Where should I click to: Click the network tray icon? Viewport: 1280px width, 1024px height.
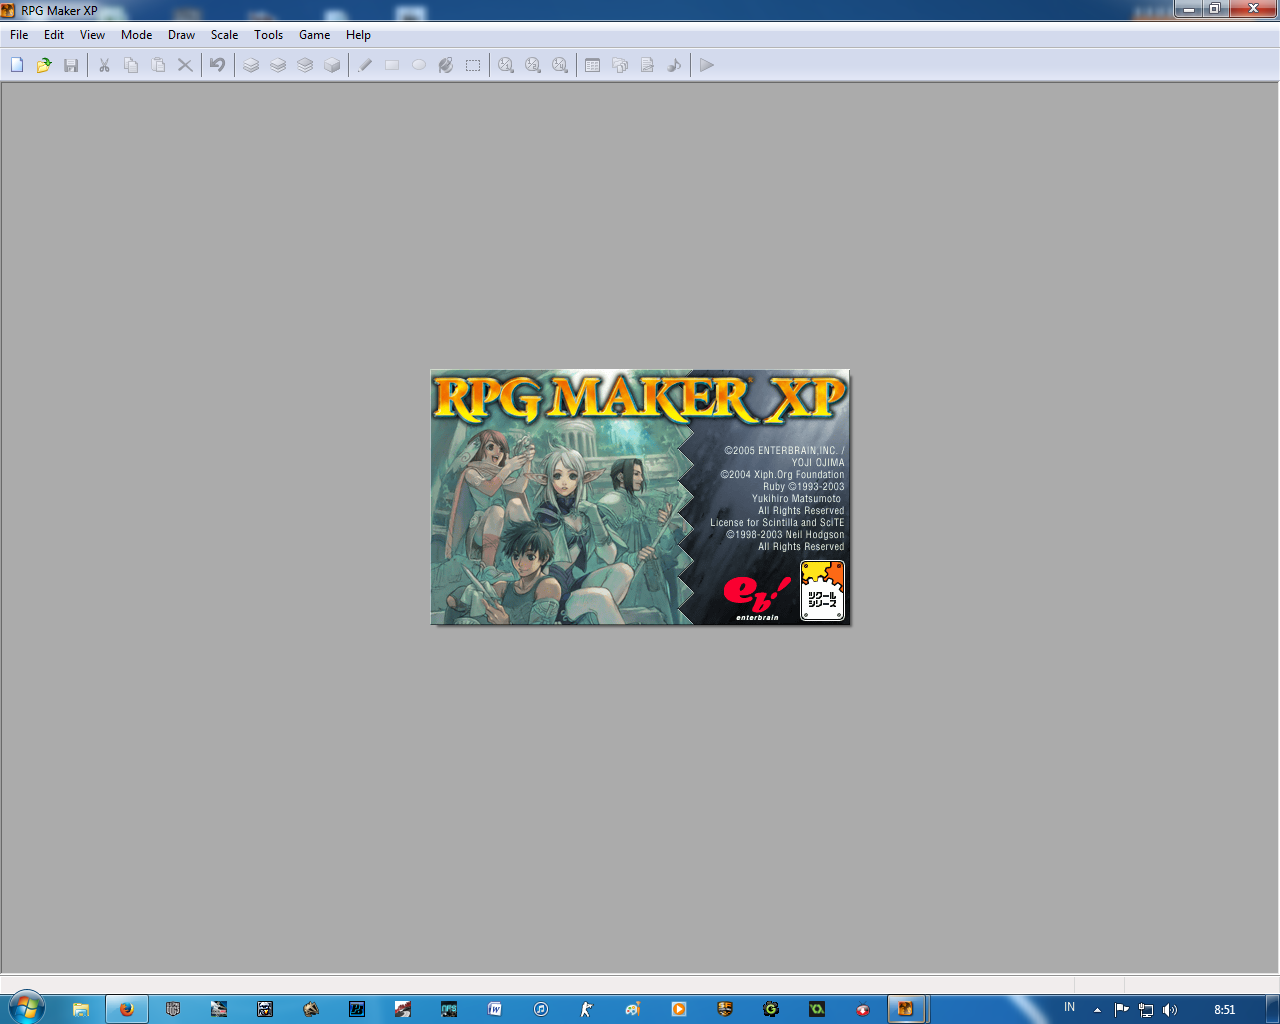pos(1146,1010)
